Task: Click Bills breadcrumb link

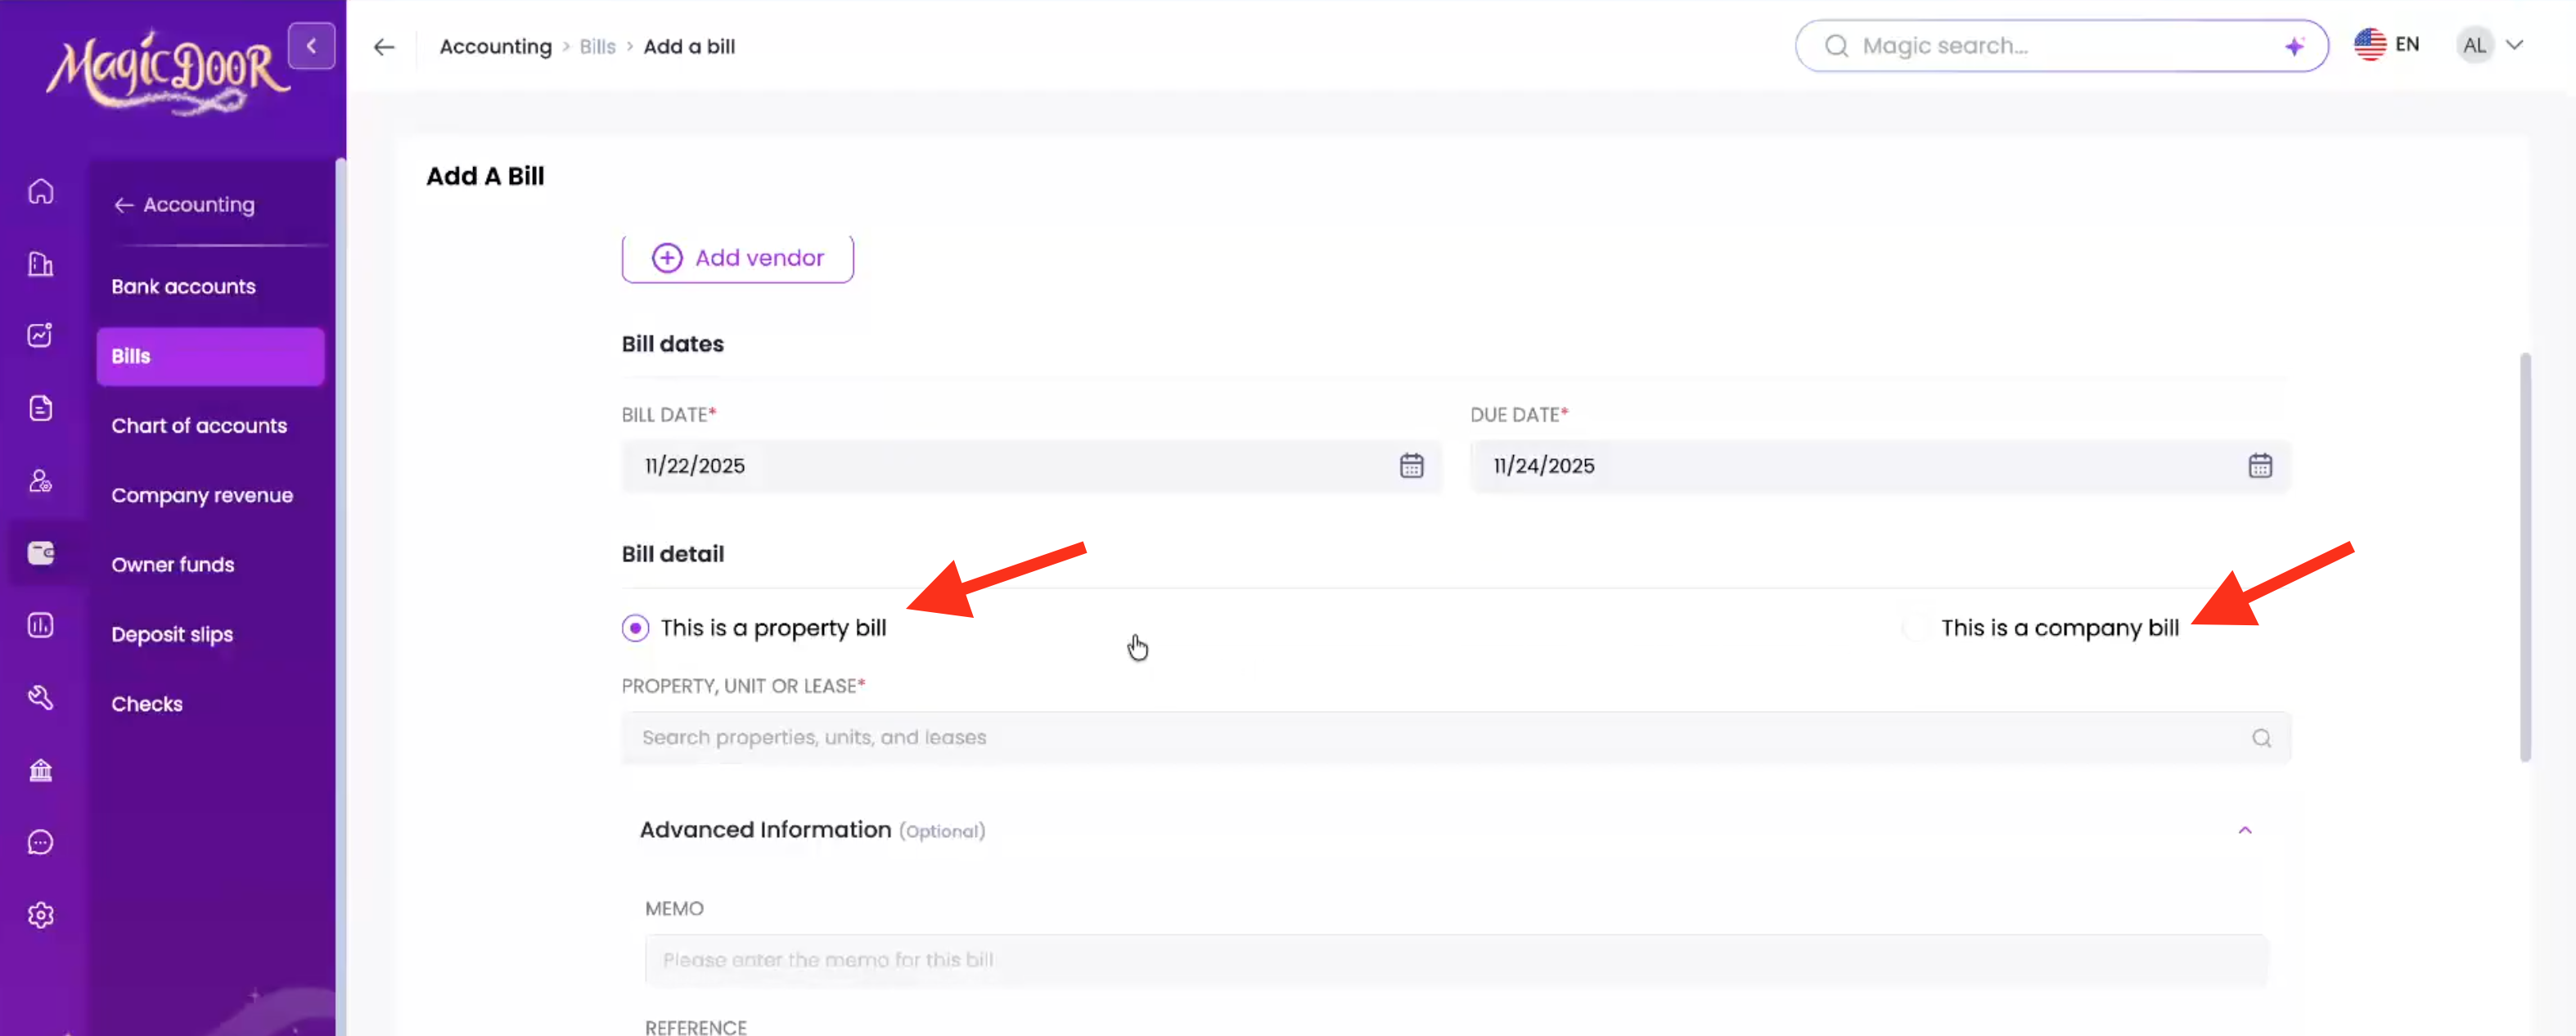Action: (597, 47)
